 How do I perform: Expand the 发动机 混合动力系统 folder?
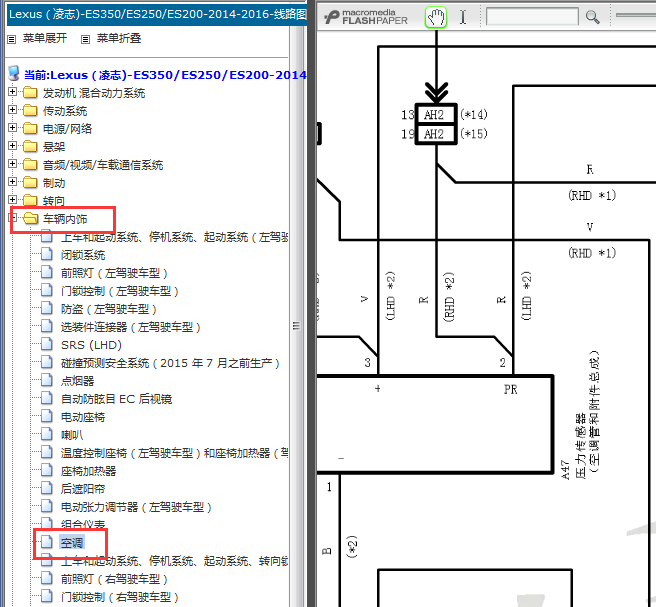(x=13, y=92)
